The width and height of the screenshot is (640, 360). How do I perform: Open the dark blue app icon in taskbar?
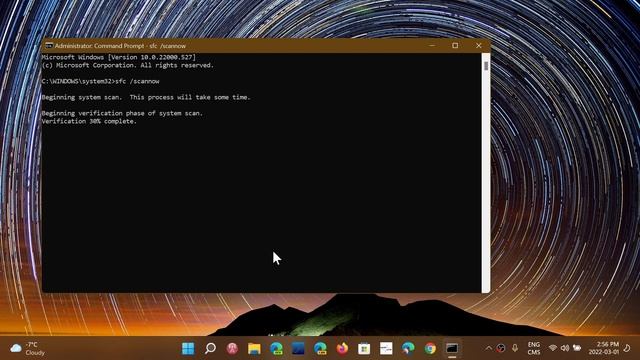click(x=298, y=349)
